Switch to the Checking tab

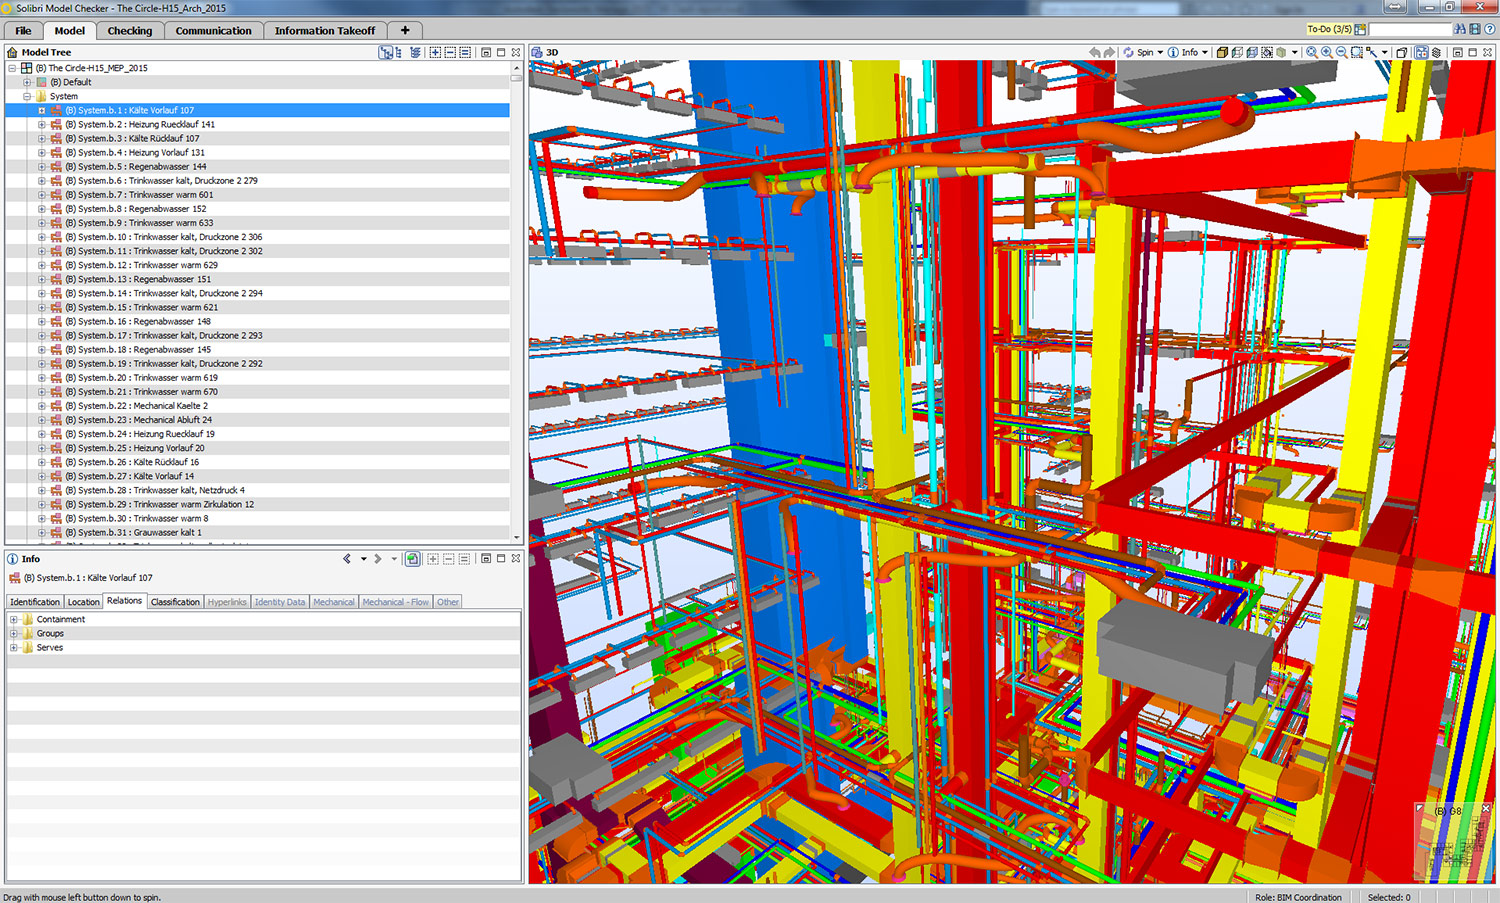130,31
